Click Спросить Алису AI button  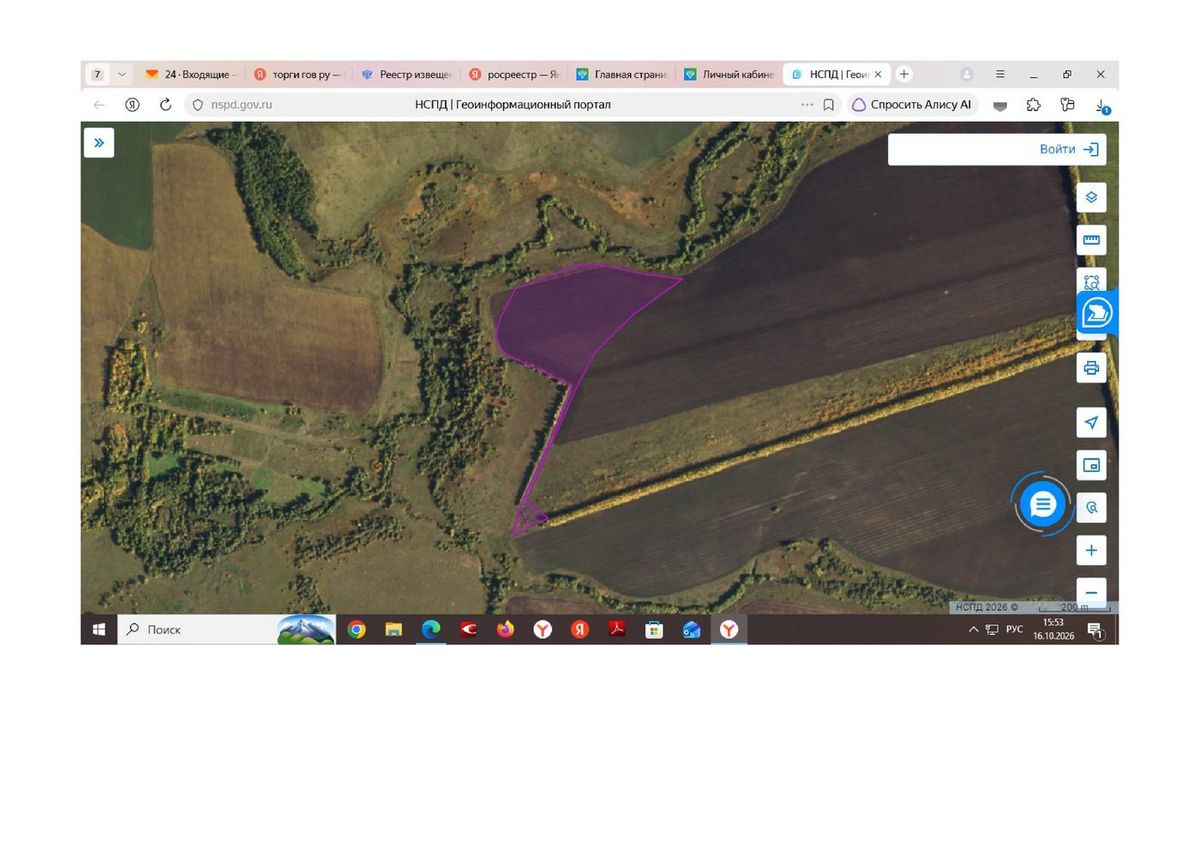coord(912,104)
